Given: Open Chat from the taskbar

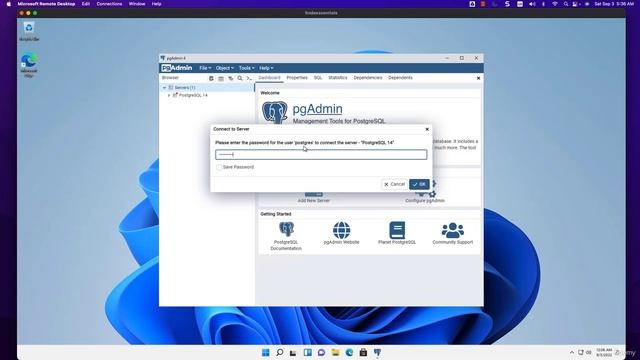Looking at the screenshot, I should pyautogui.click(x=321, y=352).
